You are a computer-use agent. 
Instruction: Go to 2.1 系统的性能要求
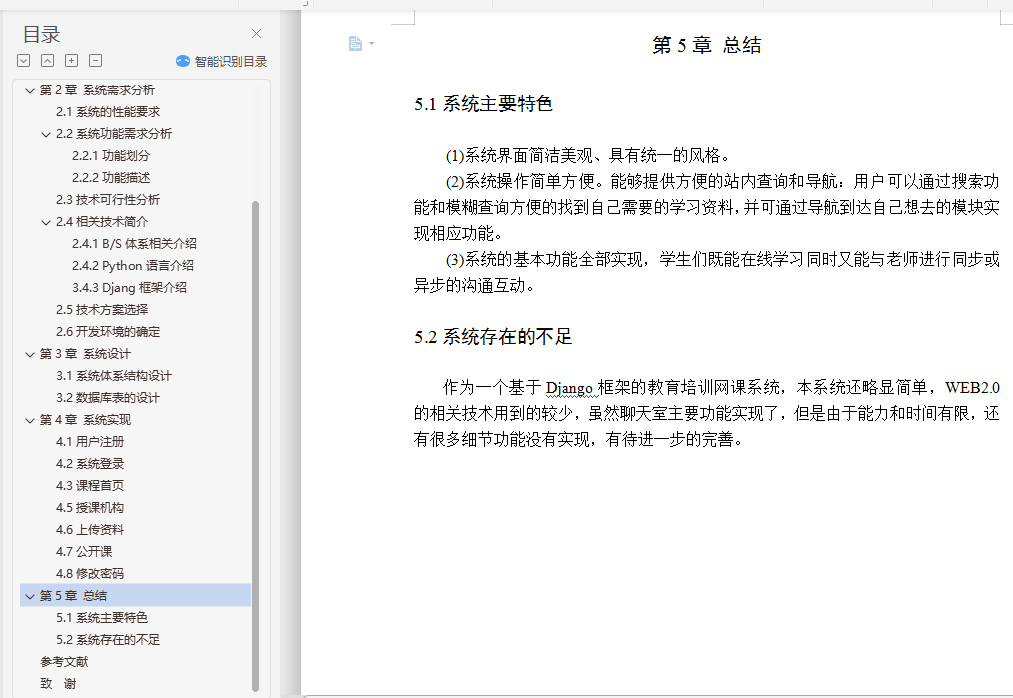(108, 112)
